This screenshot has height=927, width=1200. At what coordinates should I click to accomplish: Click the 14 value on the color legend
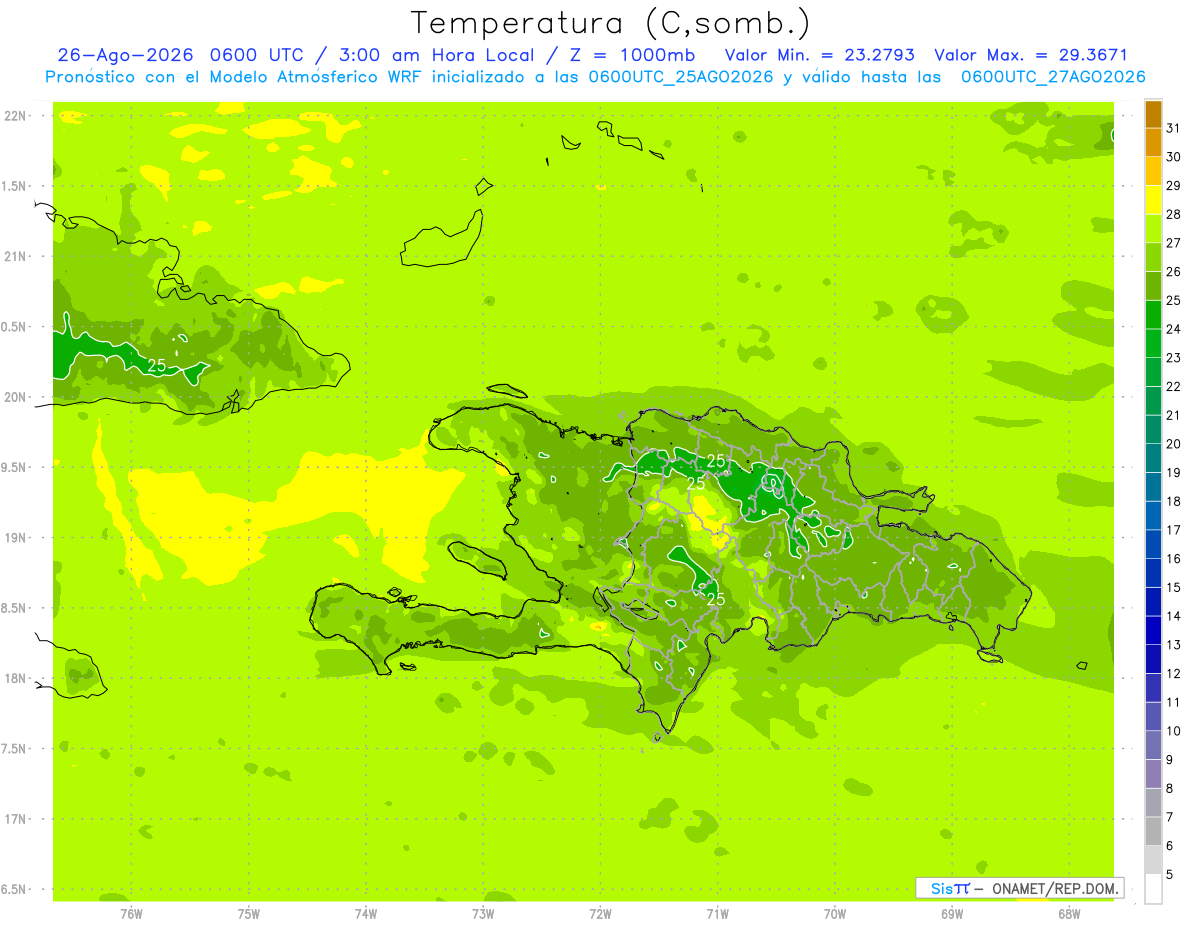pos(1173,616)
